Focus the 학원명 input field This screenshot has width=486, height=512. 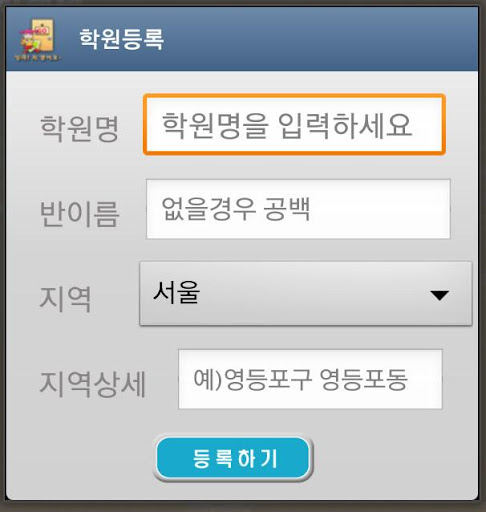(294, 125)
